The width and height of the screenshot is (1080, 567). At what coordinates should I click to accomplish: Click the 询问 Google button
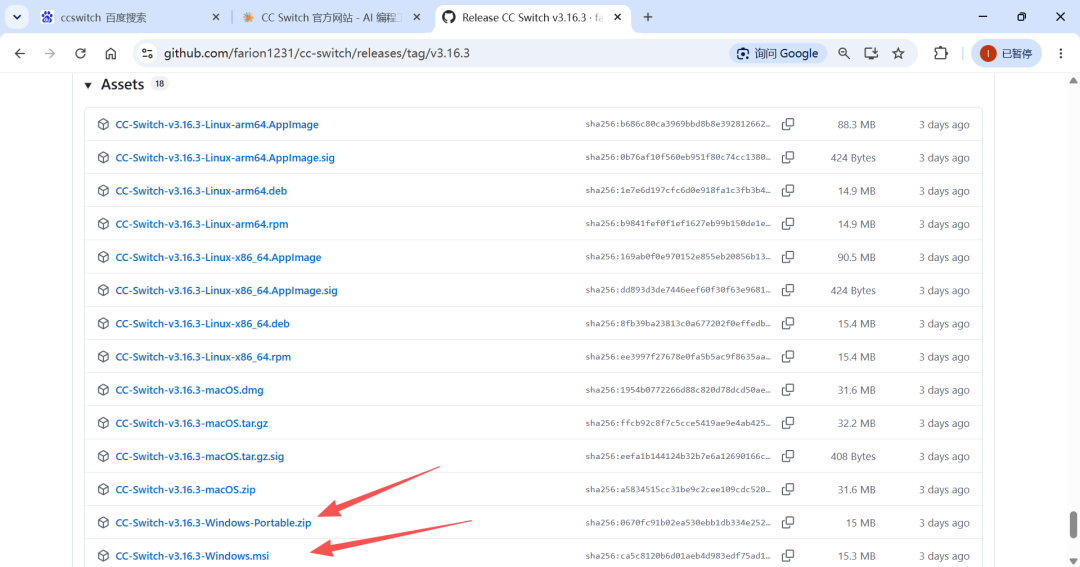point(778,53)
